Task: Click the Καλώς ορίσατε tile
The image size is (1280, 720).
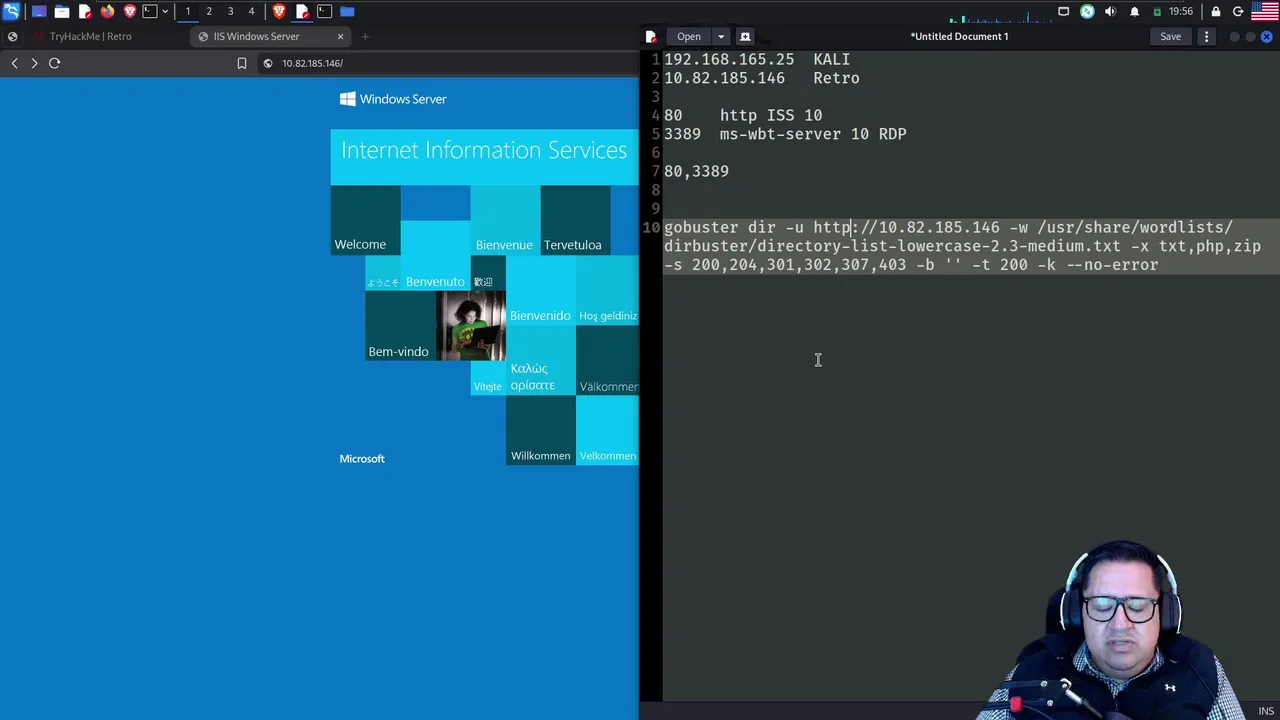Action: pos(540,360)
